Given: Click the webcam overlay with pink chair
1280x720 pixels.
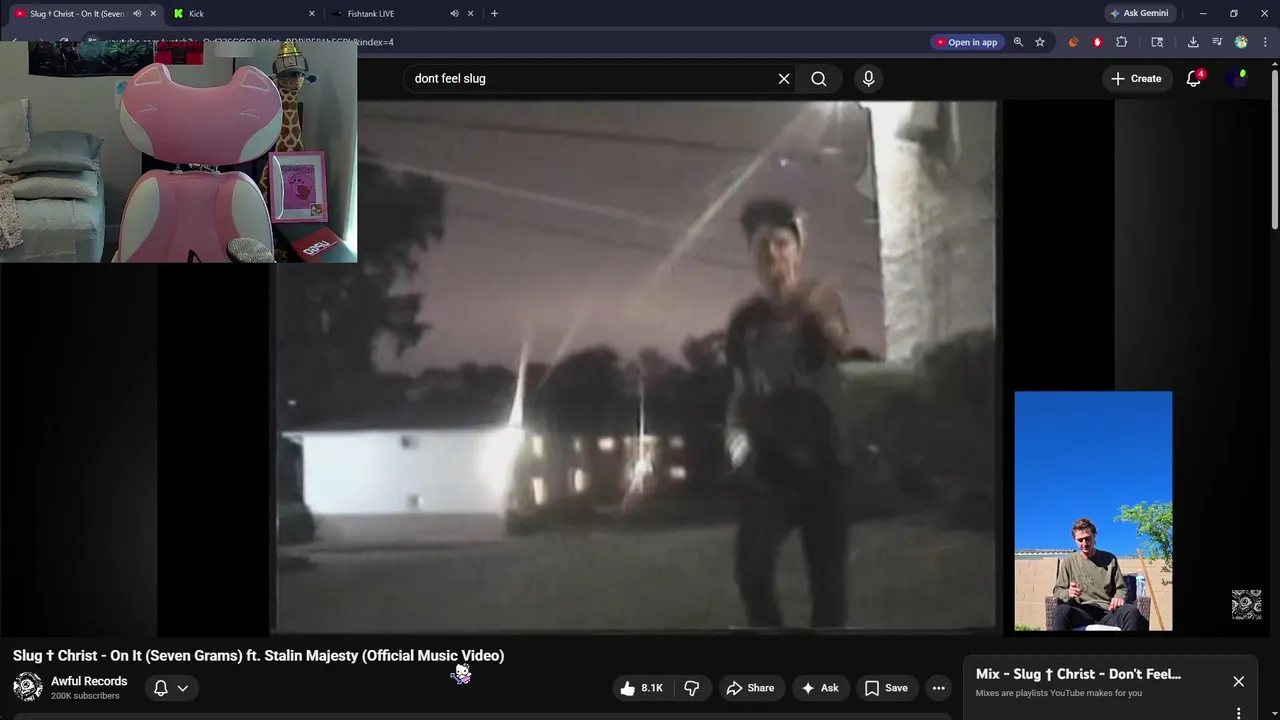Looking at the screenshot, I should click(178, 151).
